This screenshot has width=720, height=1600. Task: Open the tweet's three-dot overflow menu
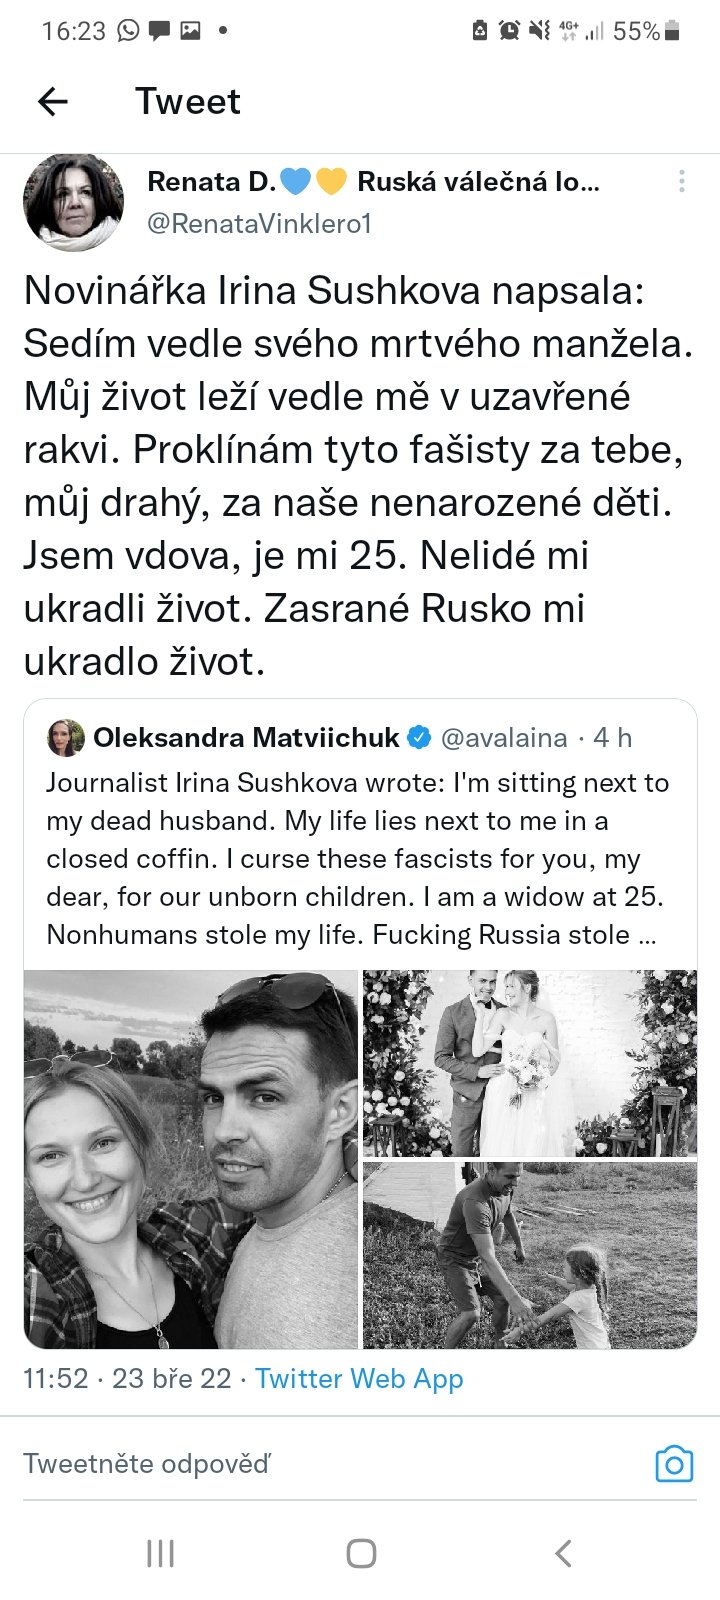(681, 181)
